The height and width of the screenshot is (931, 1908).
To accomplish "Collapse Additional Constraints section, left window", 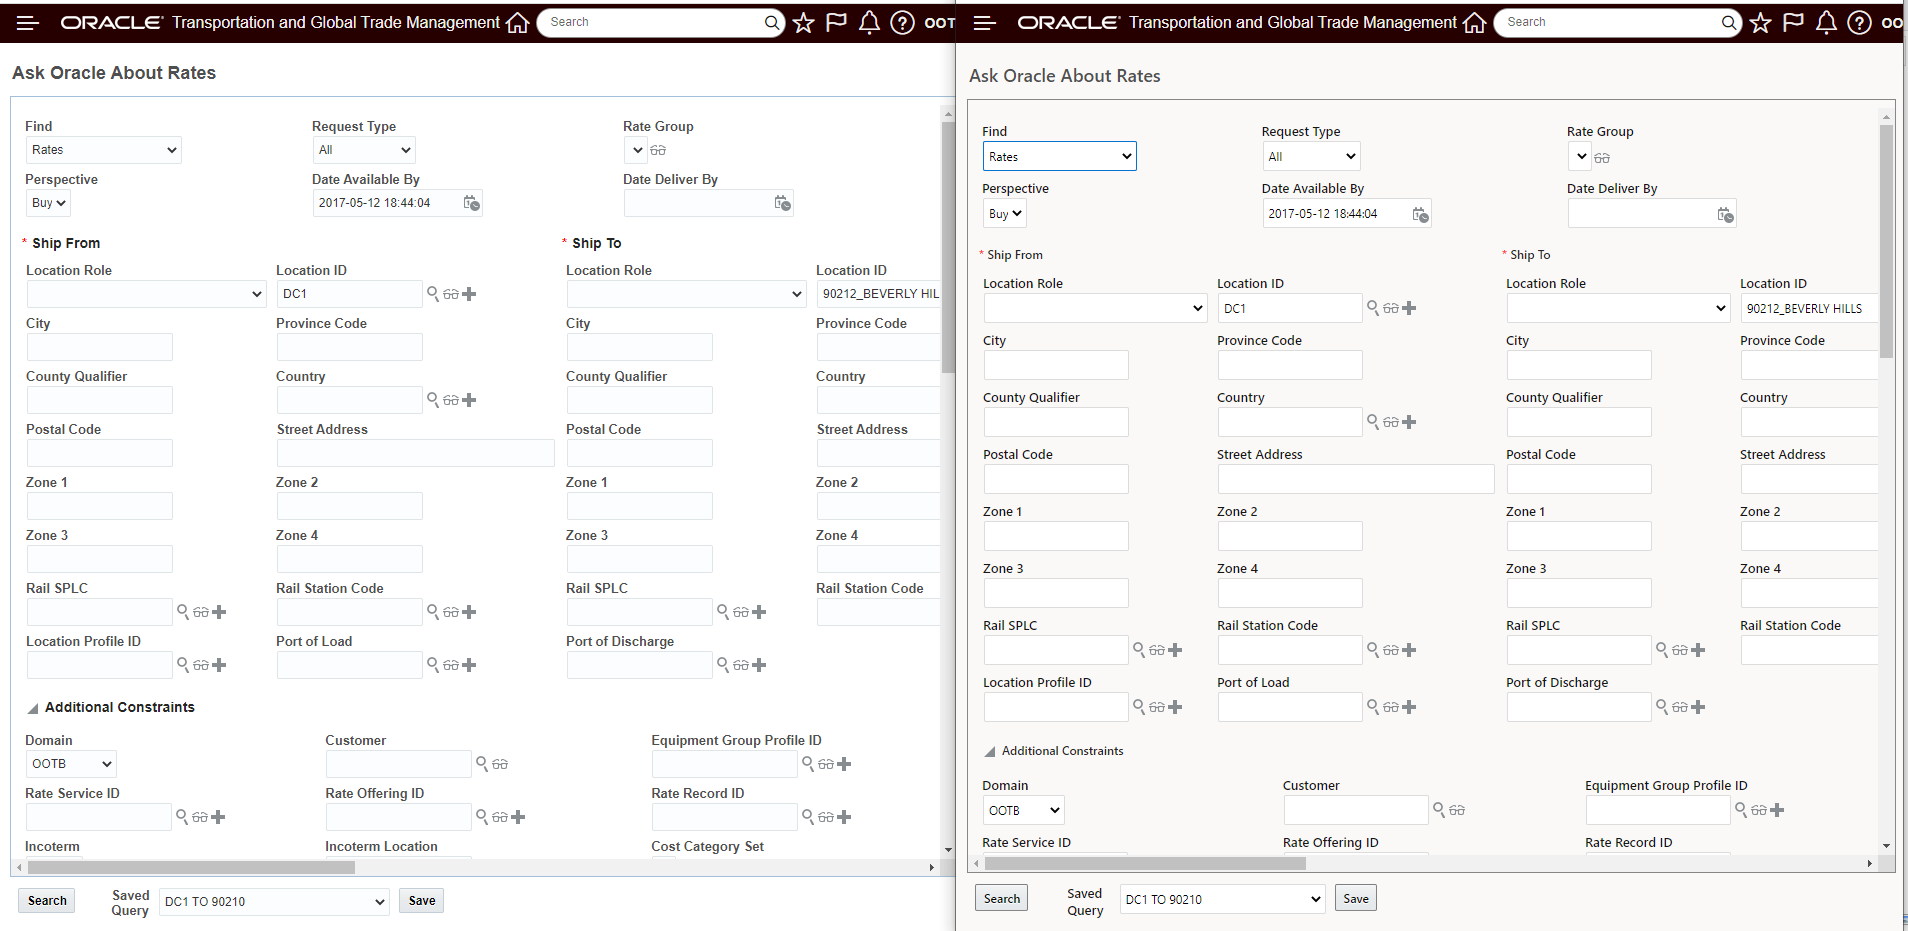I will coord(33,708).
